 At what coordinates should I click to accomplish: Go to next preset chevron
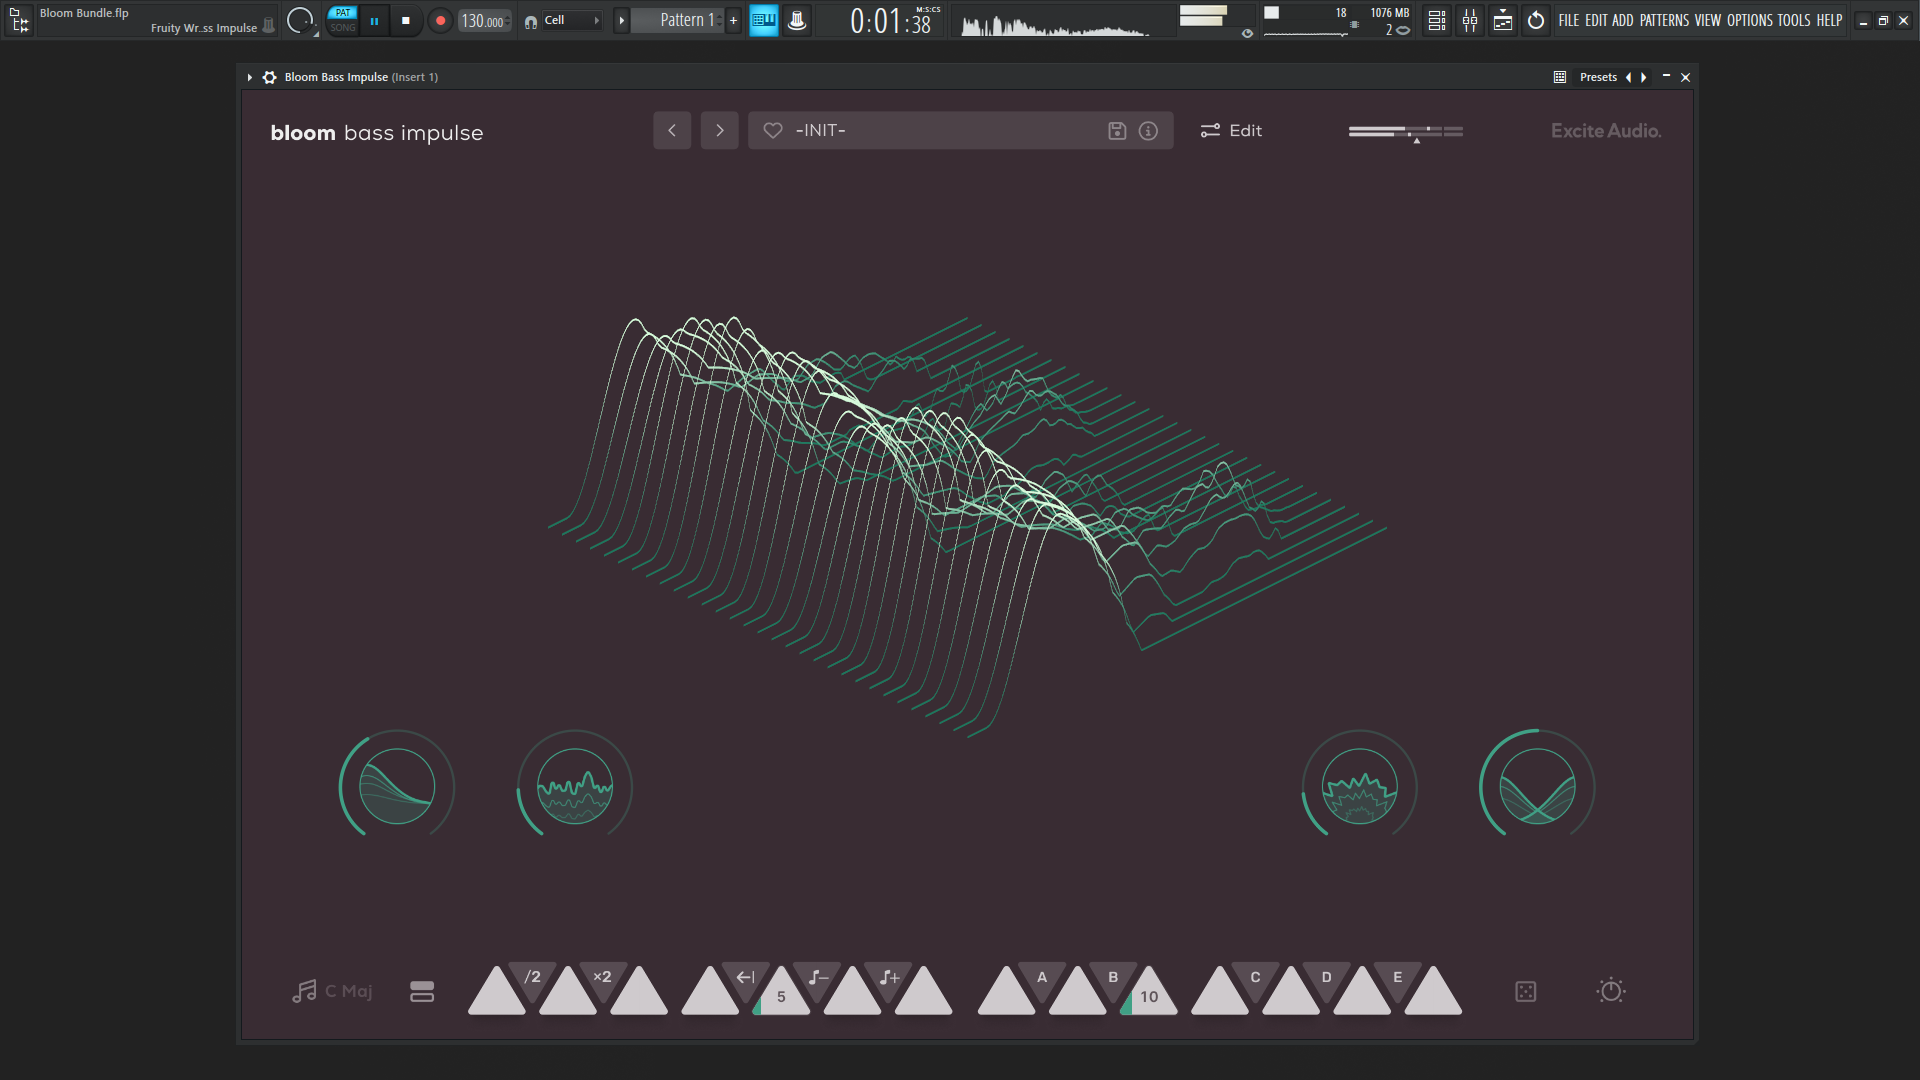[719, 131]
